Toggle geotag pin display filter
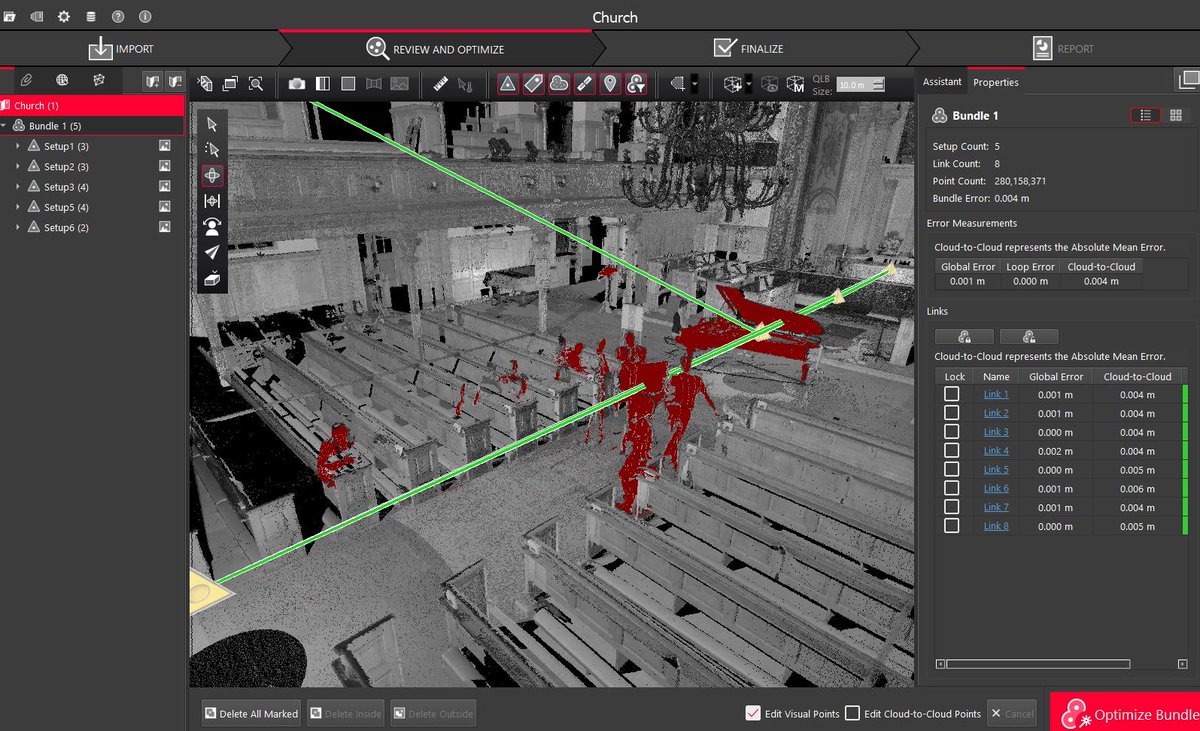This screenshot has height=731, width=1200. click(x=610, y=84)
